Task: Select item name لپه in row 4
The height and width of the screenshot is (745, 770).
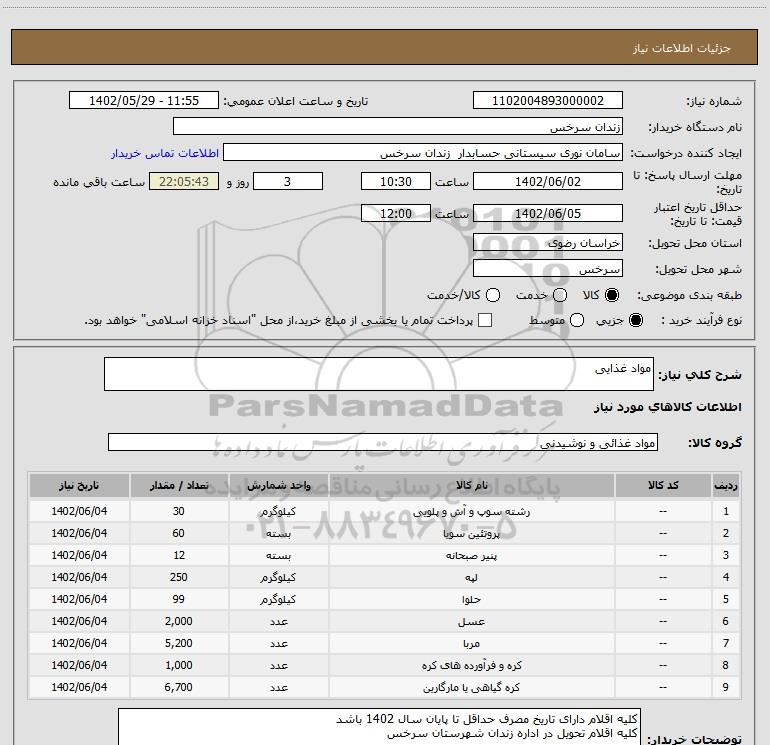Action: click(x=471, y=578)
